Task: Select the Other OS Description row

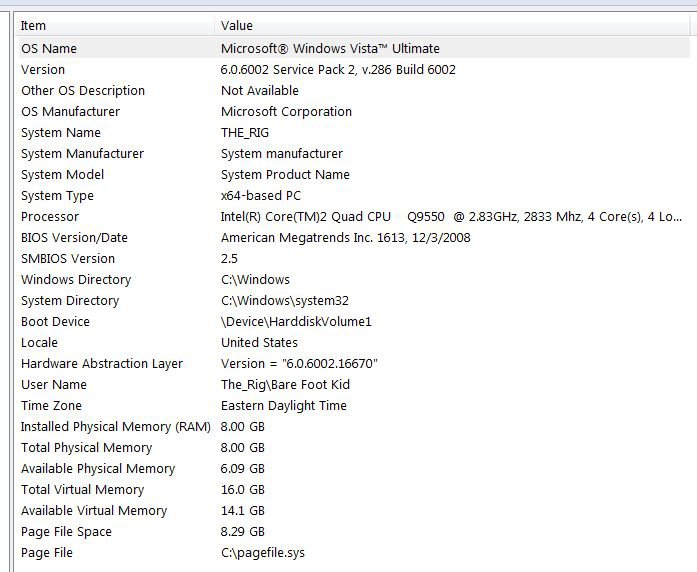Action: (83, 91)
